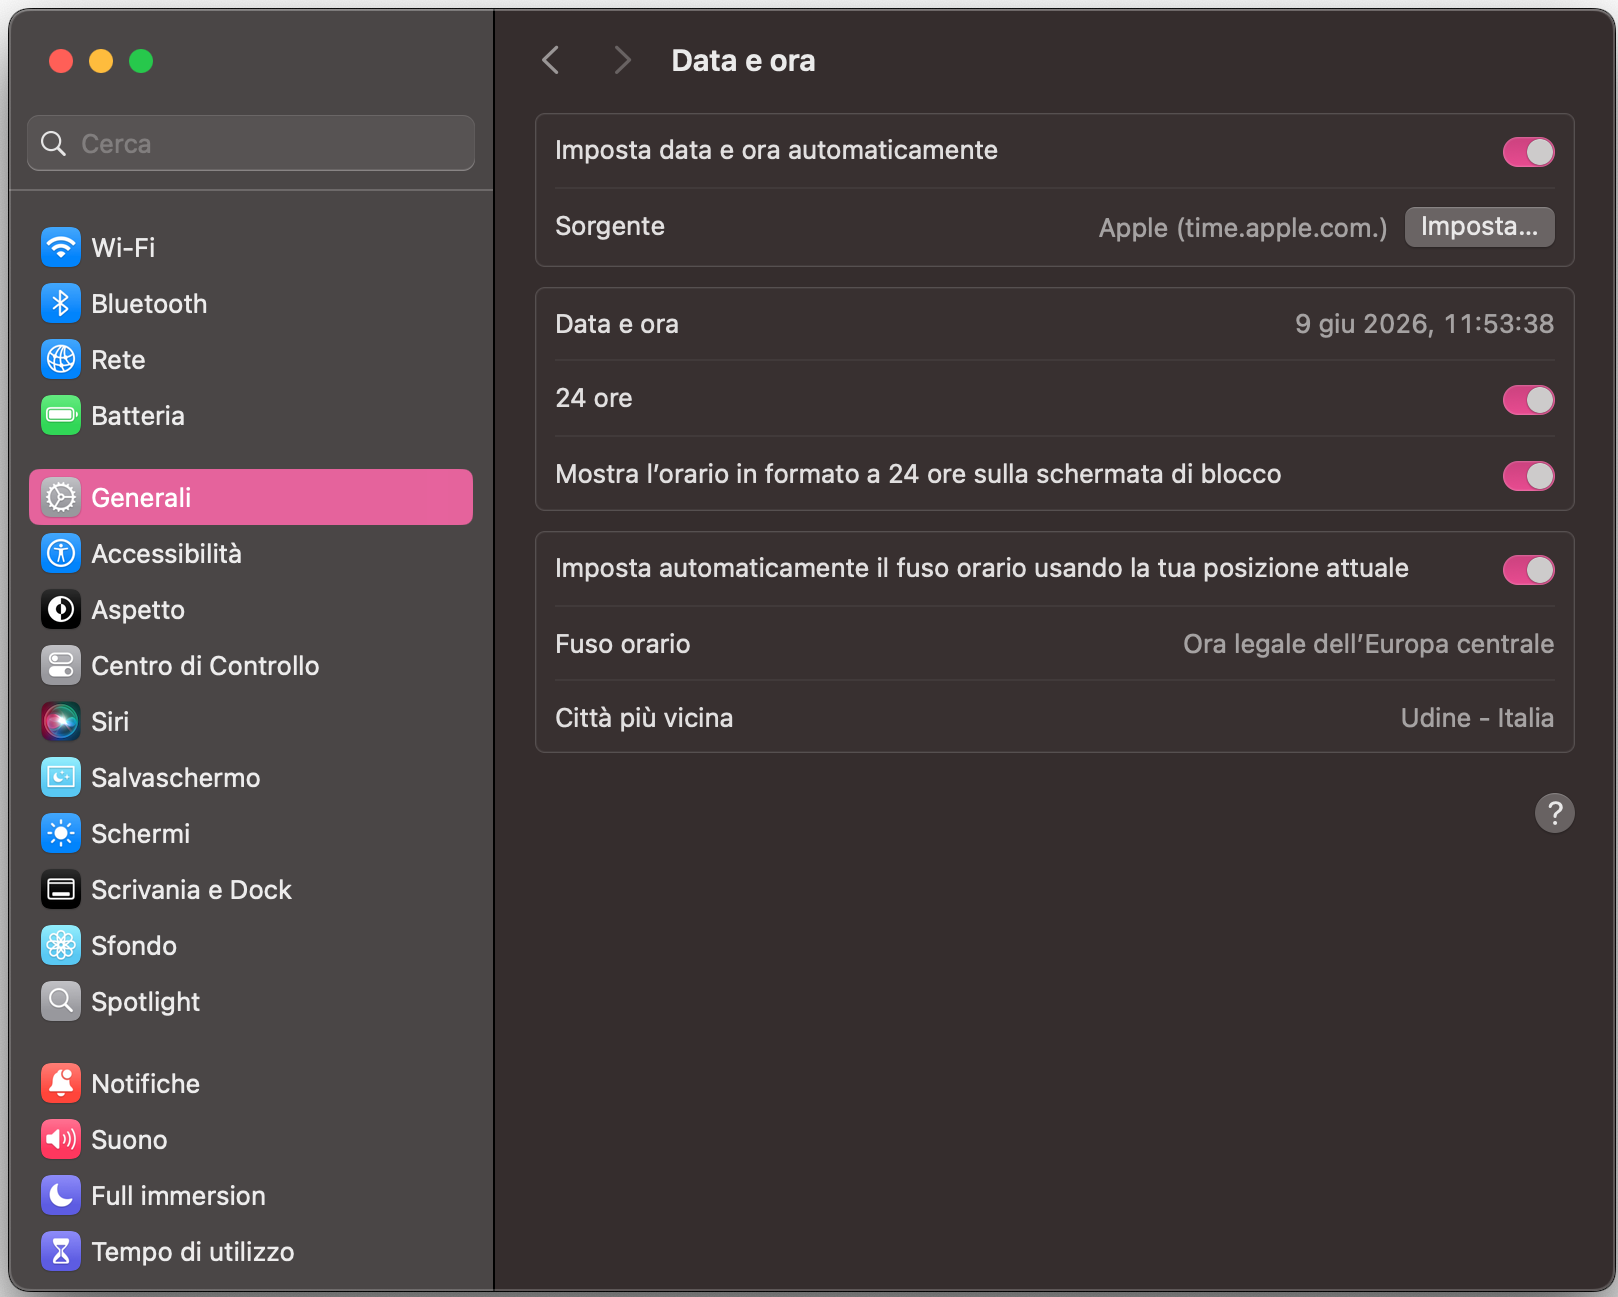Click the Fuso orario row label
This screenshot has height=1297, width=1618.
click(x=623, y=644)
